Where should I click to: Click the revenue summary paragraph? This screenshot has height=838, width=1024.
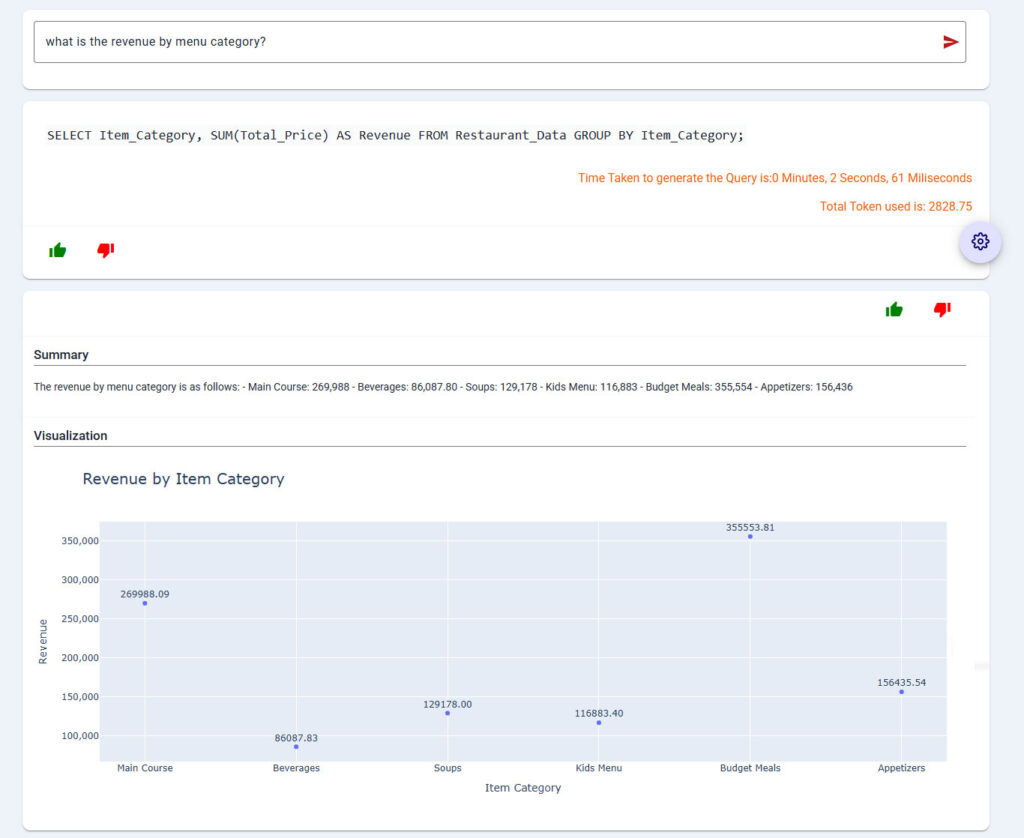coord(443,387)
